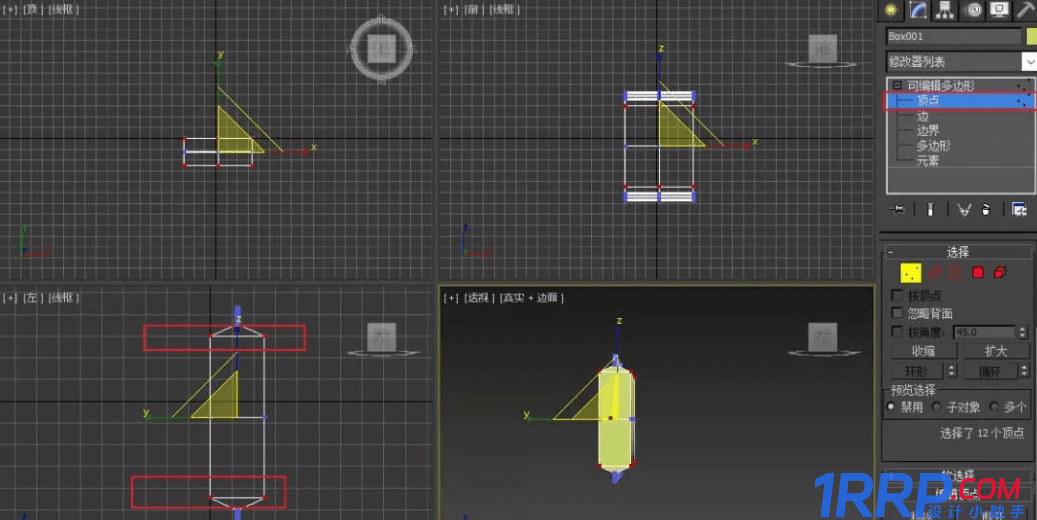Click the 选择了 12 个顶点 status text

[x=982, y=433]
